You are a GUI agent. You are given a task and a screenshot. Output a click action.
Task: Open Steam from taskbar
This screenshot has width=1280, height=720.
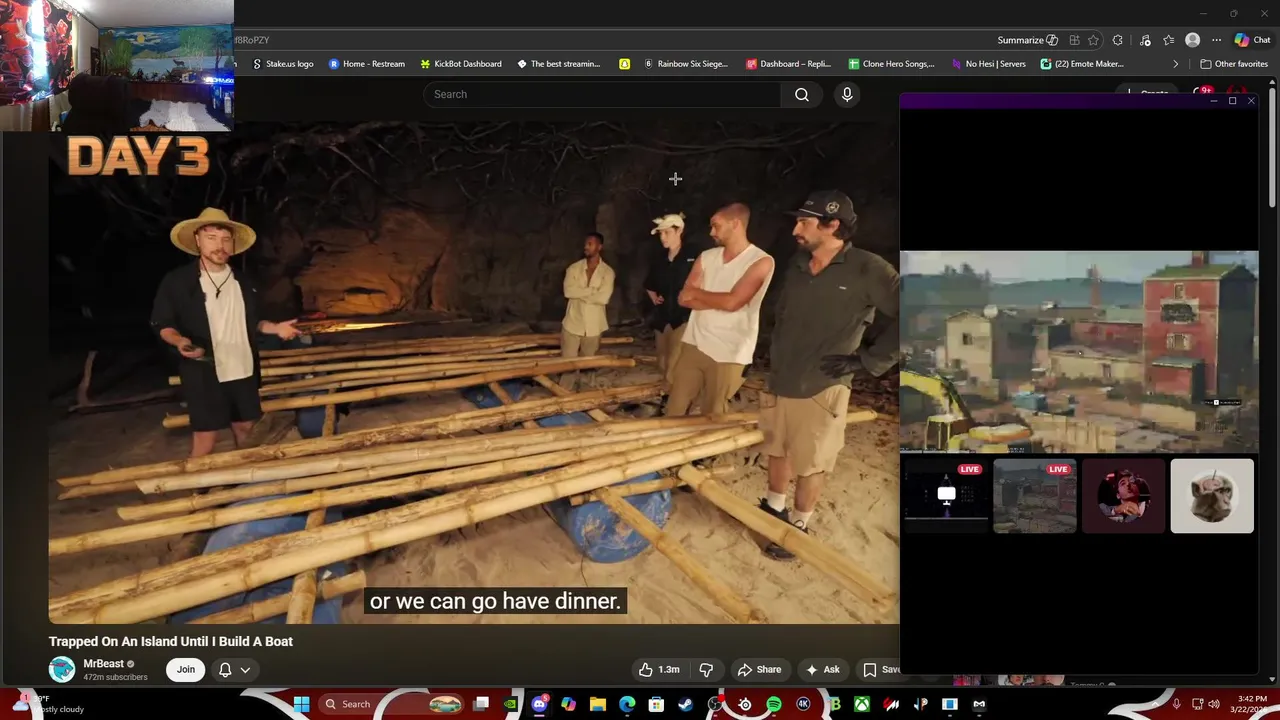tap(685, 704)
